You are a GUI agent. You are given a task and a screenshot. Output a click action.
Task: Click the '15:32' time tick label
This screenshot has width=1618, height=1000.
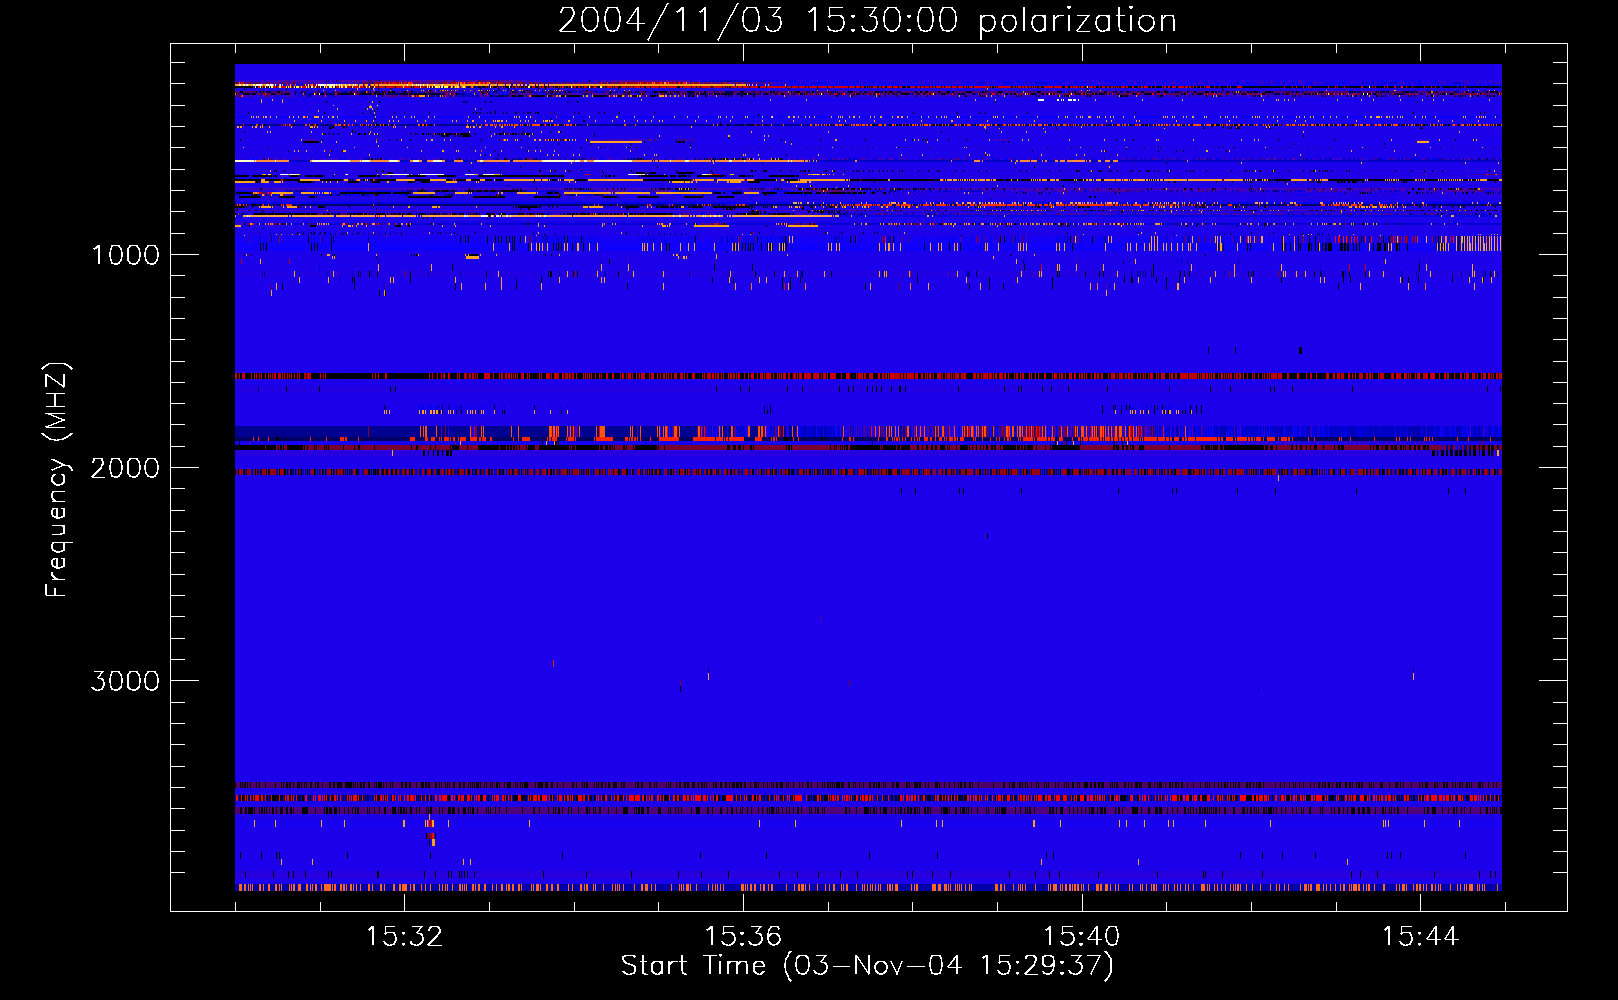(404, 937)
